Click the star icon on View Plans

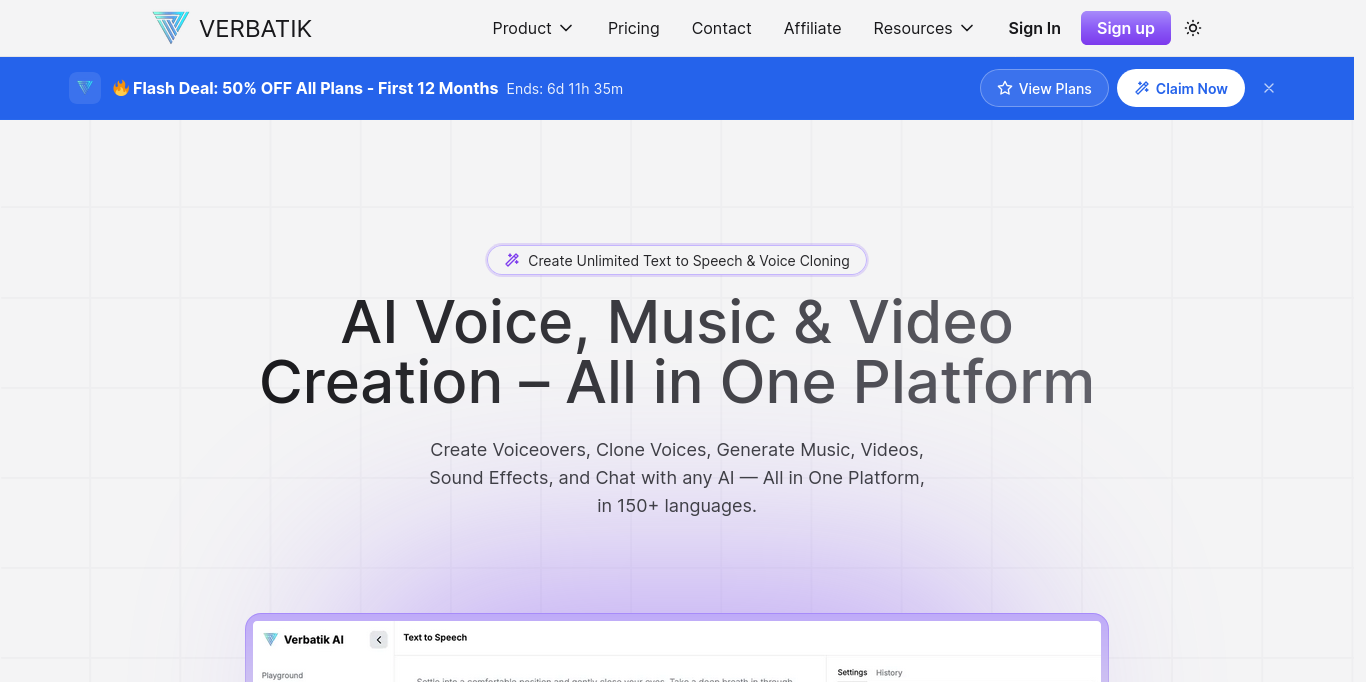click(1005, 88)
